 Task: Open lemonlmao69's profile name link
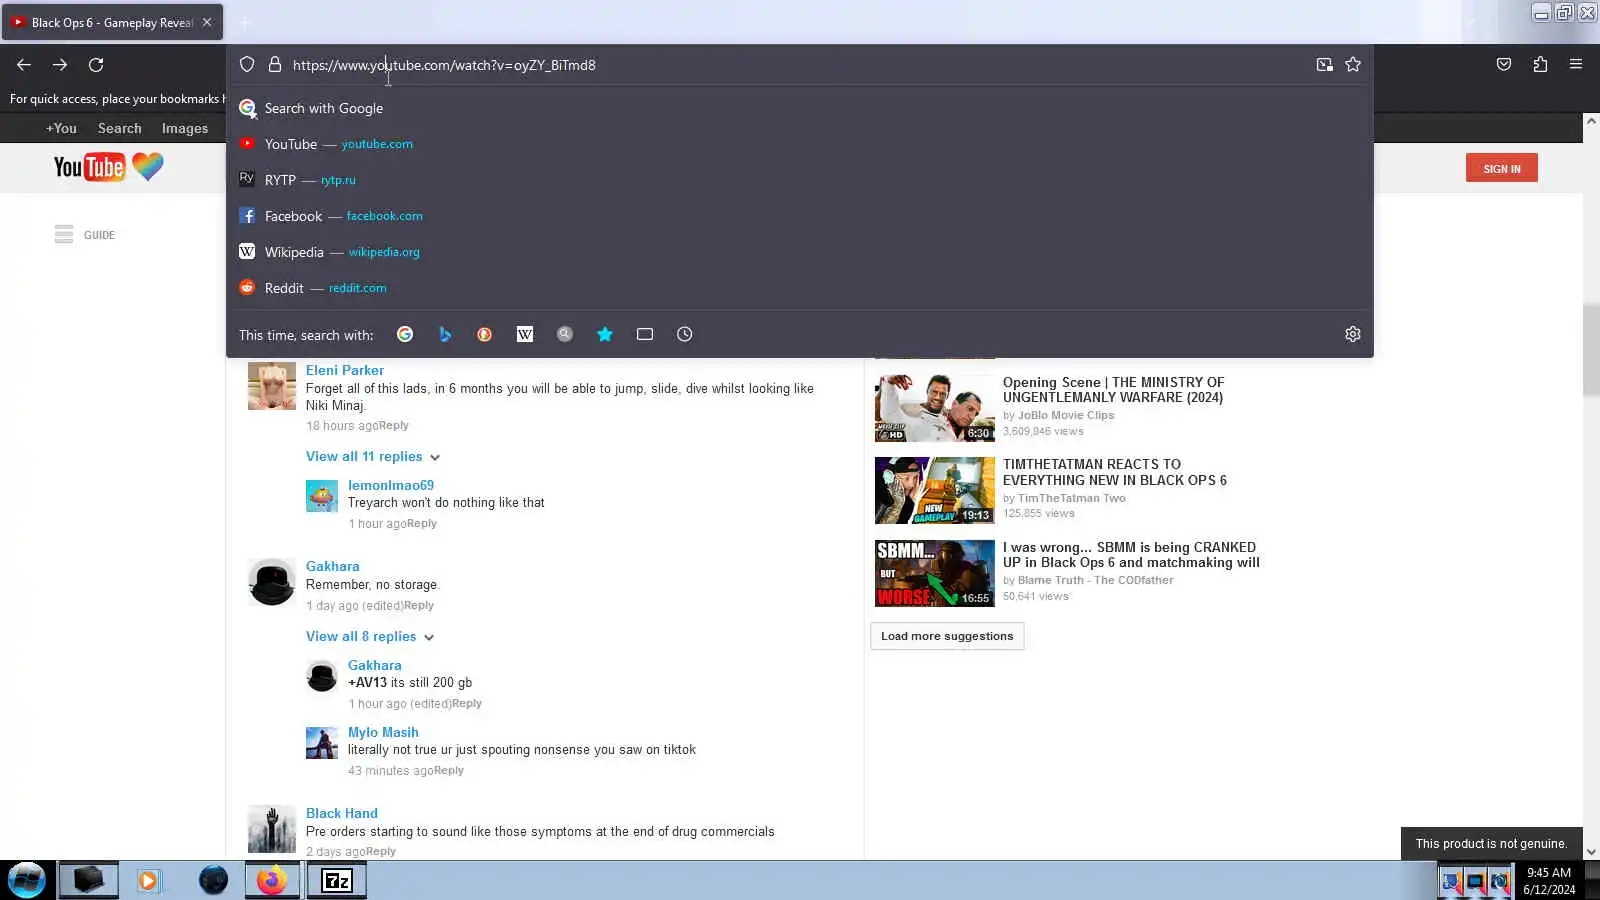pos(391,485)
